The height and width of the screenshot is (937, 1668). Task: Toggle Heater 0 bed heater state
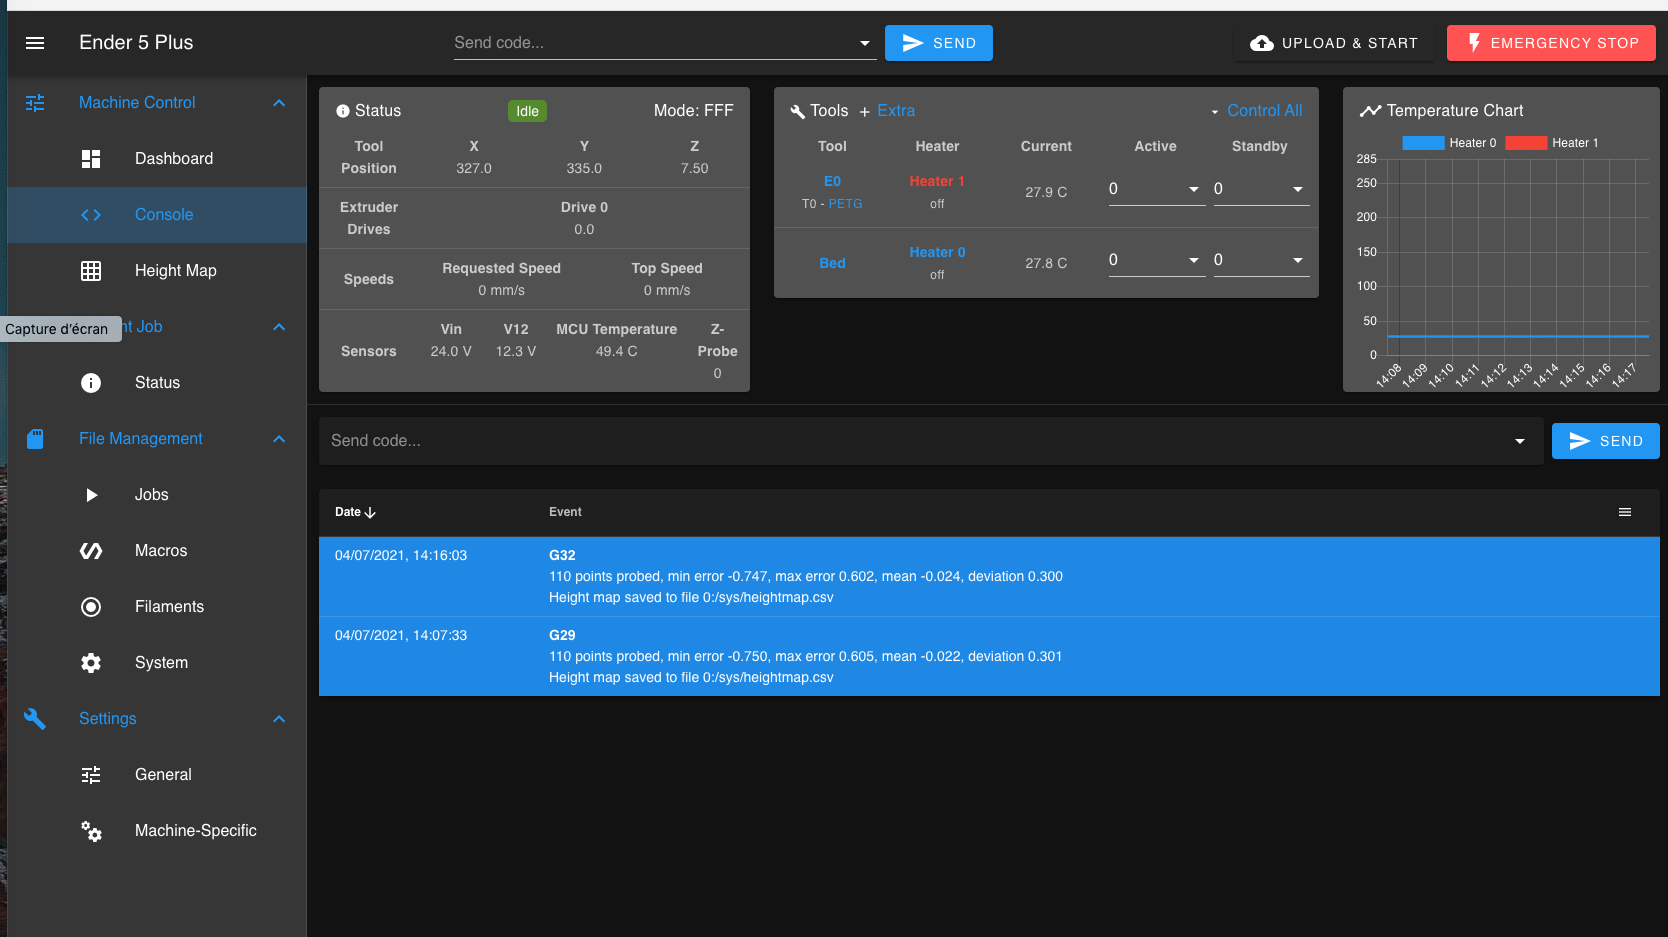pyautogui.click(x=937, y=252)
